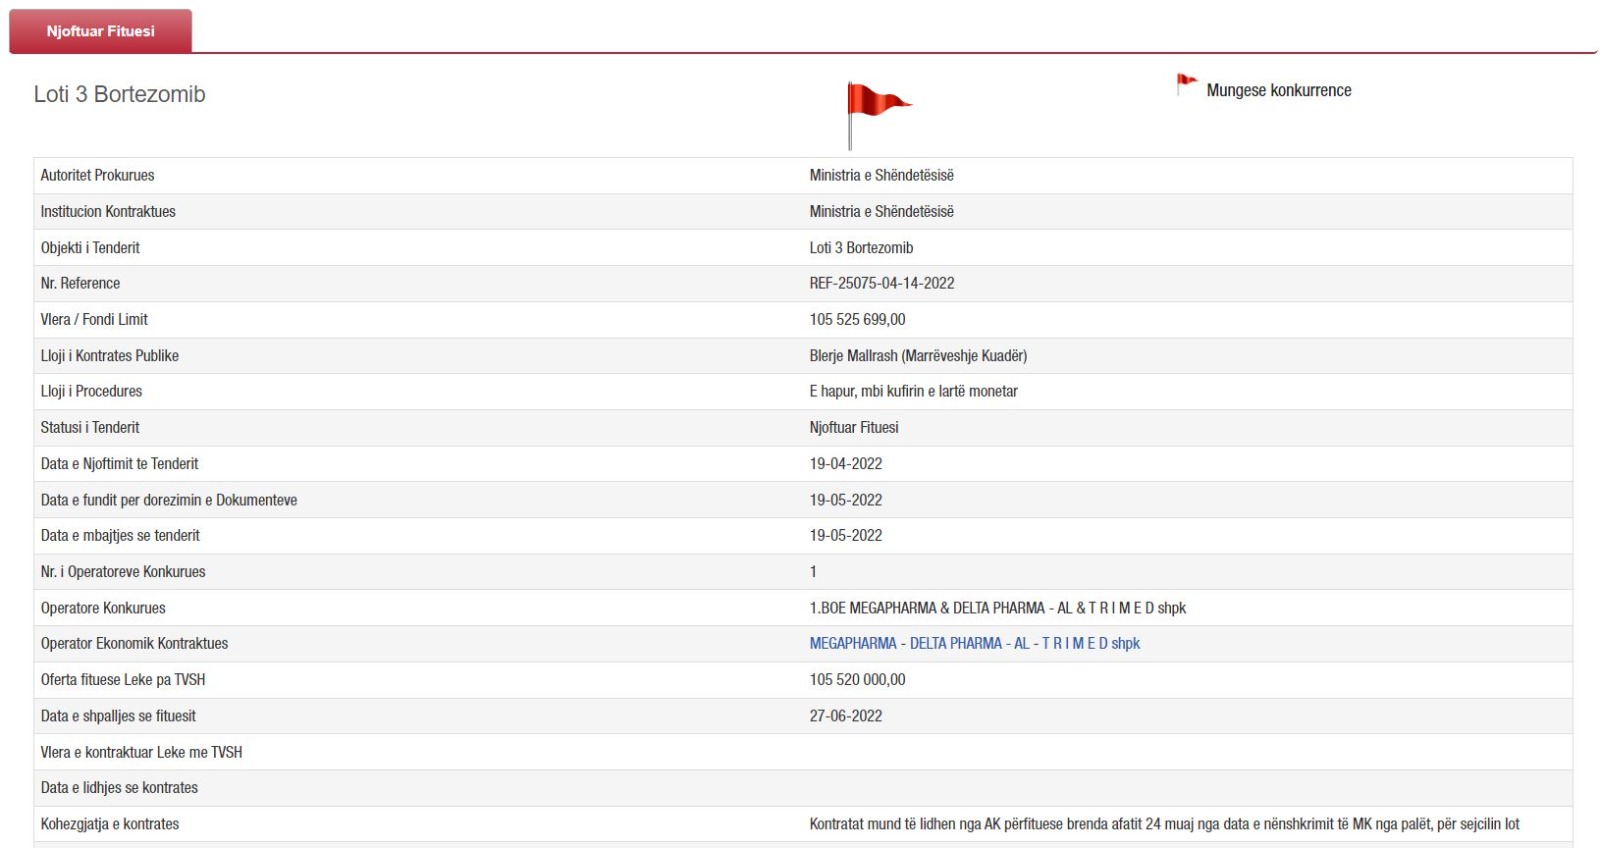The width and height of the screenshot is (1600, 848).
Task: Open the MEGAPHARMA - DELTA PHARMA contractor link
Action: click(974, 643)
